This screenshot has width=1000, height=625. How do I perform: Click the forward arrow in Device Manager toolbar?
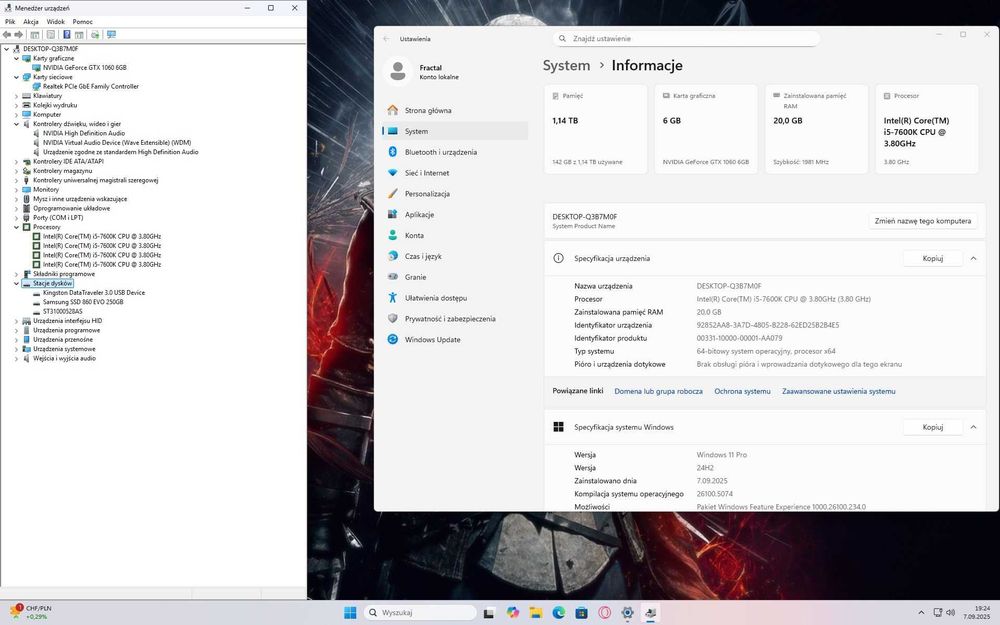18,34
